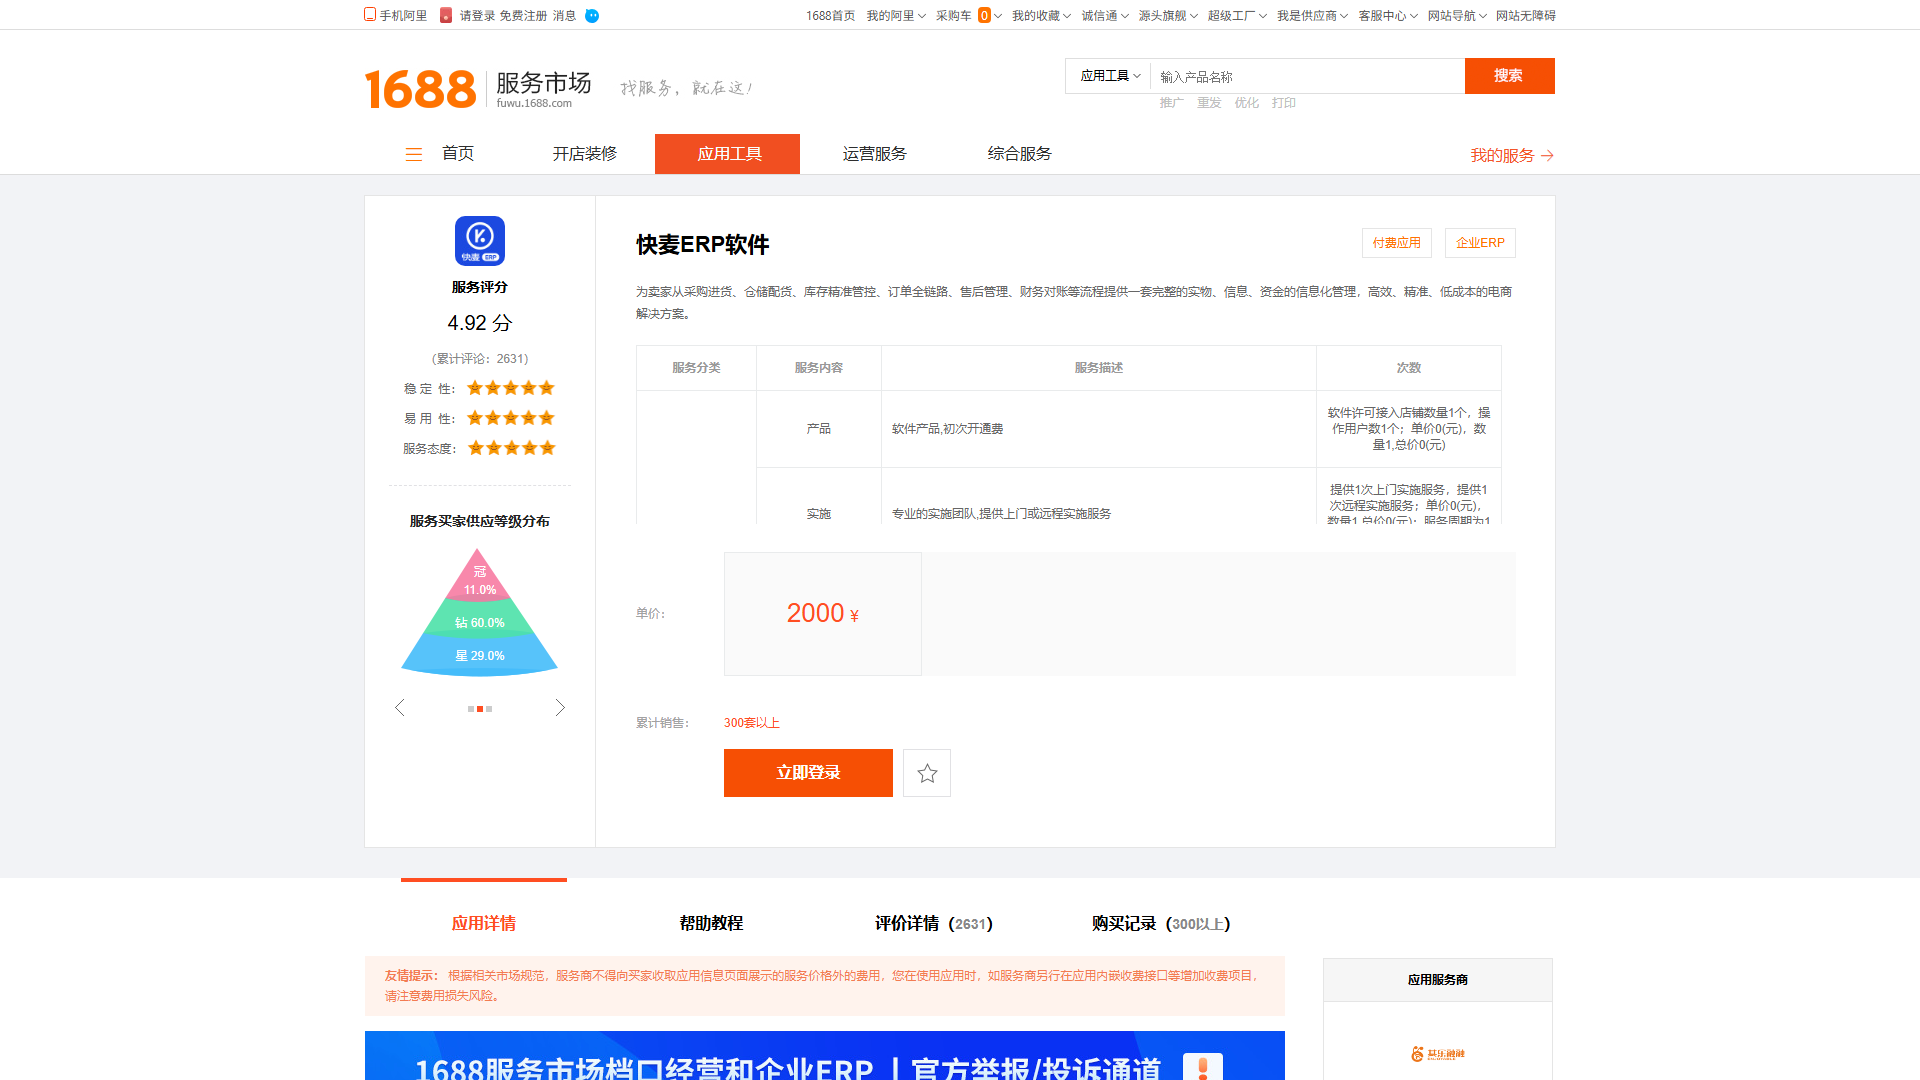1920x1080 pixels.
Task: Open the 开店装修 navigation tab
Action: coord(585,154)
